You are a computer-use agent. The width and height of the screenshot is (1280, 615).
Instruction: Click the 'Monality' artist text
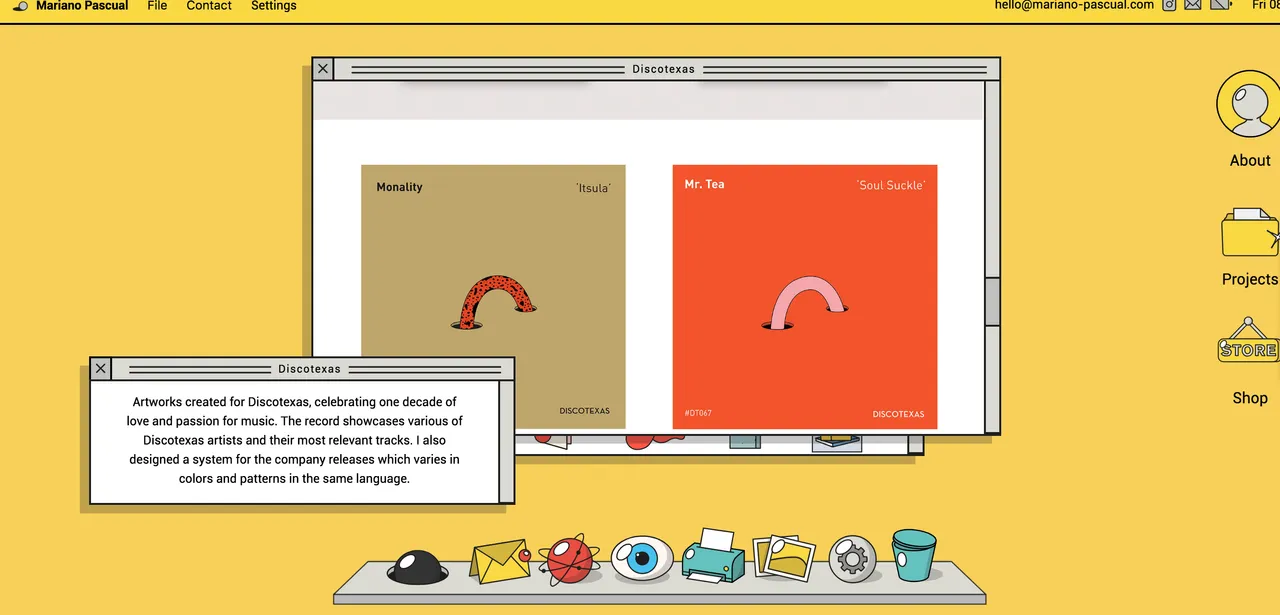(399, 187)
